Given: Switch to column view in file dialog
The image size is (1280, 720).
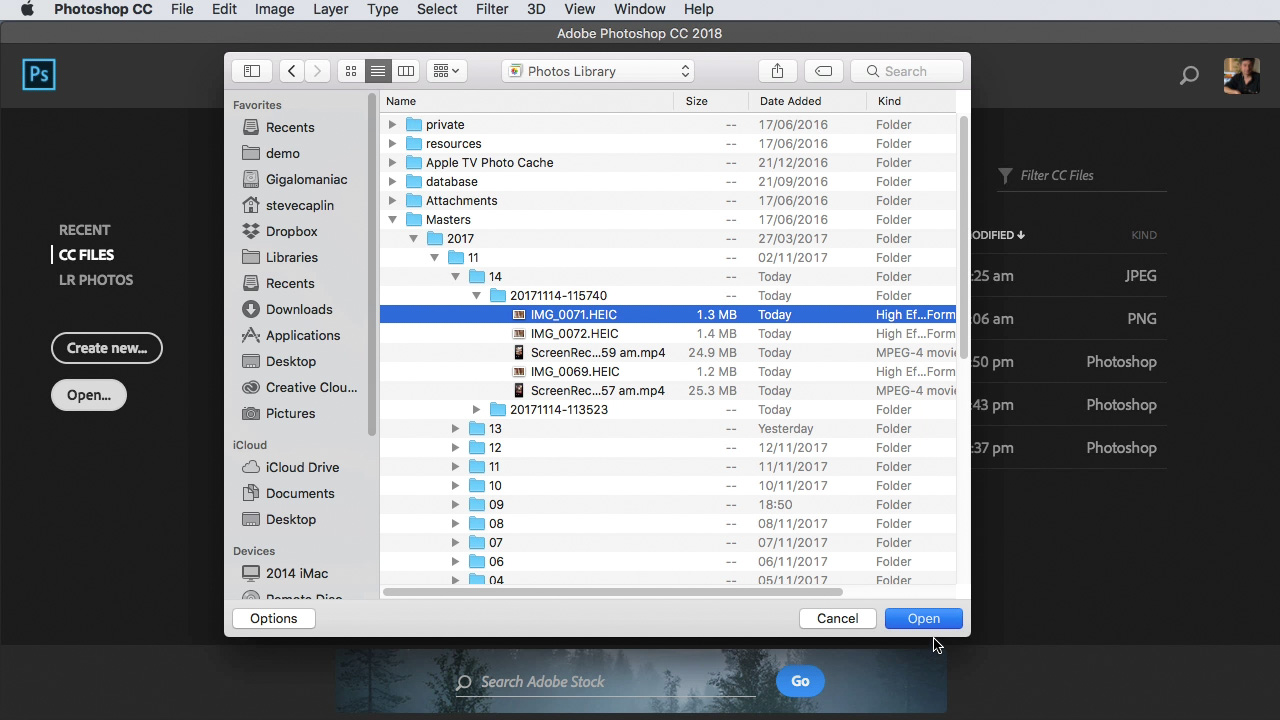Looking at the screenshot, I should [x=405, y=71].
